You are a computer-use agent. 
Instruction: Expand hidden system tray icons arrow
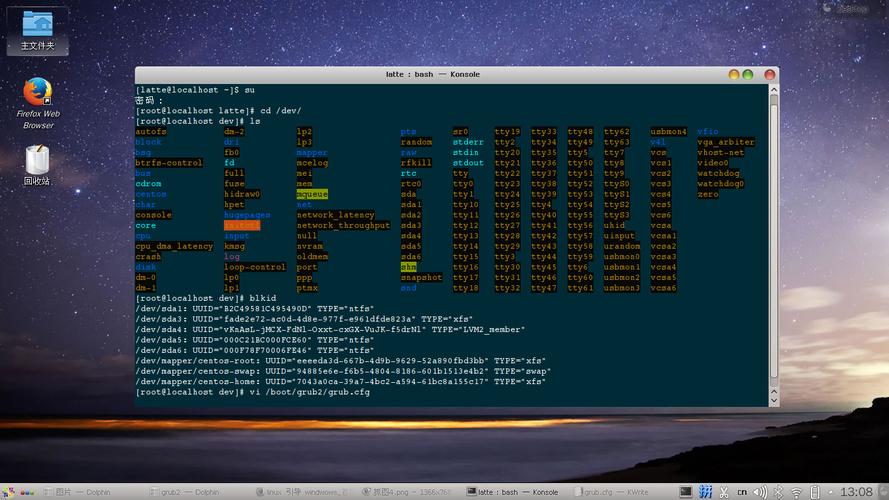point(831,492)
